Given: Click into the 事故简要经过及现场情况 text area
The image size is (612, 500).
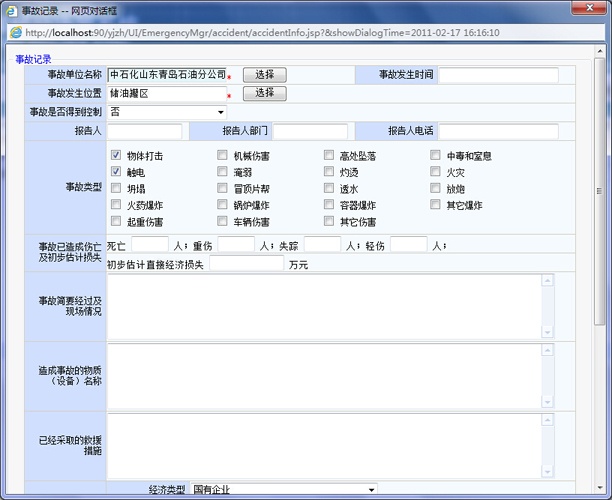Looking at the screenshot, I should [x=324, y=307].
